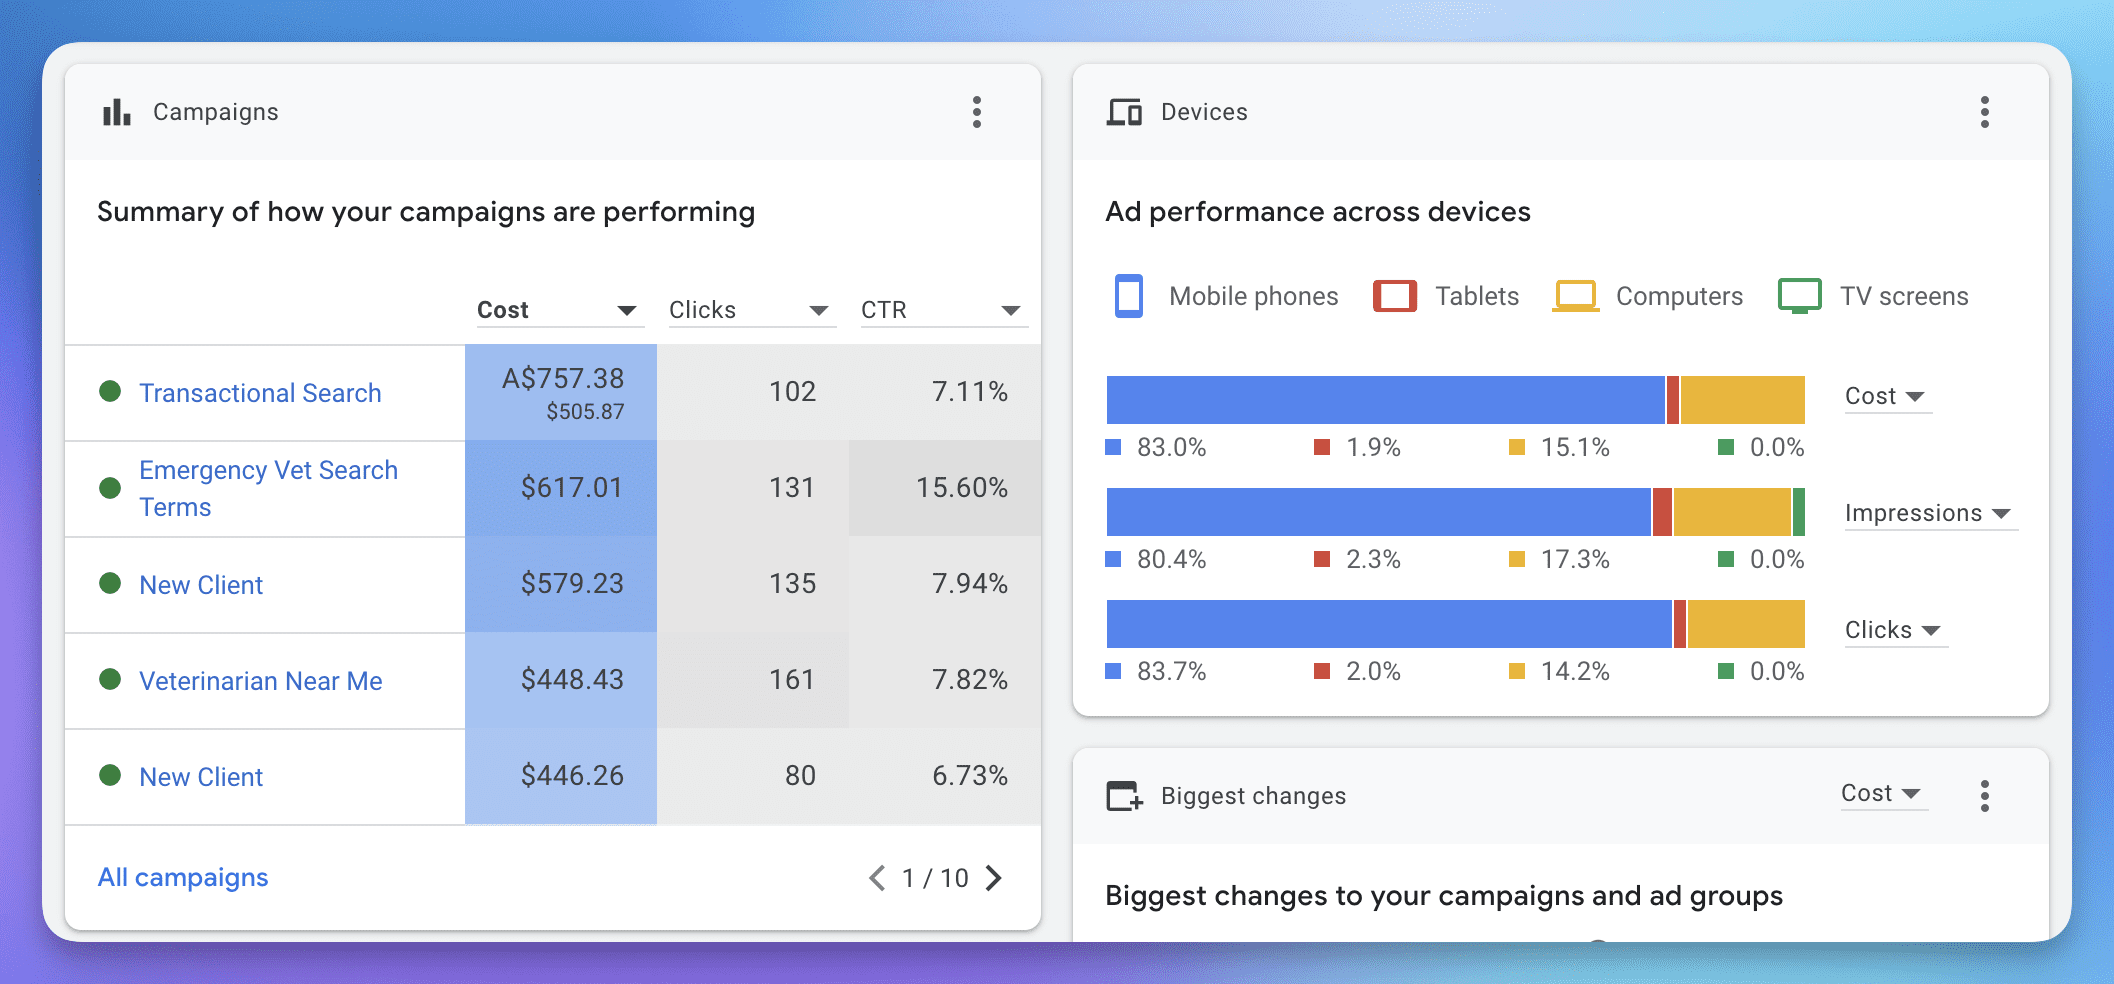The image size is (2114, 984).
Task: Click the TV screens legend label
Action: pos(1904,296)
